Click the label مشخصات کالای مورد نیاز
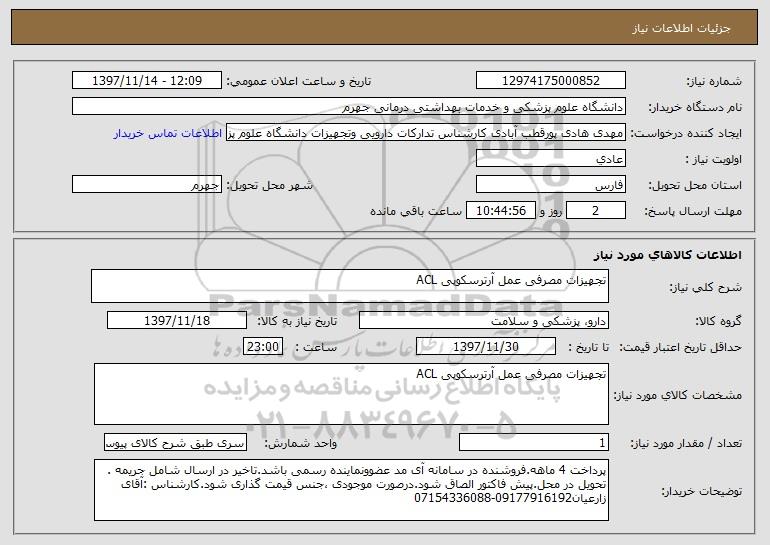The width and height of the screenshot is (770, 545). click(x=678, y=395)
